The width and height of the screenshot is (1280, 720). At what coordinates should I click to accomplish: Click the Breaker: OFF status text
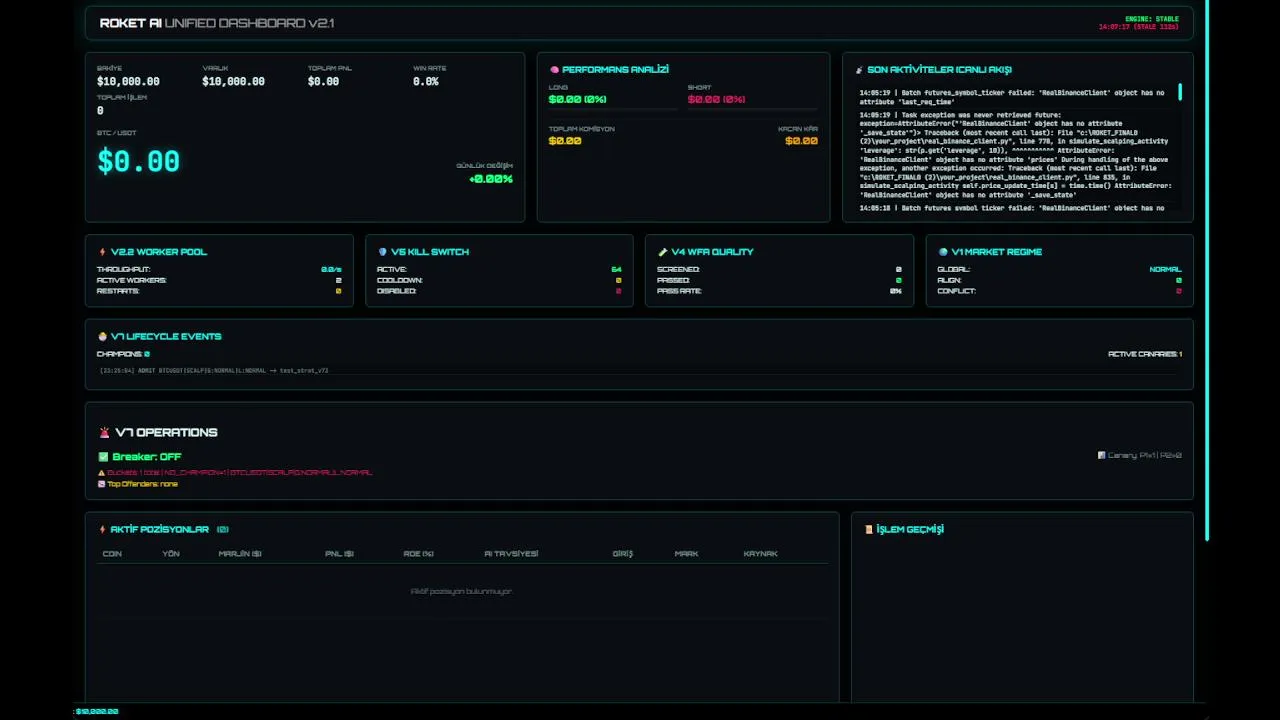click(146, 457)
